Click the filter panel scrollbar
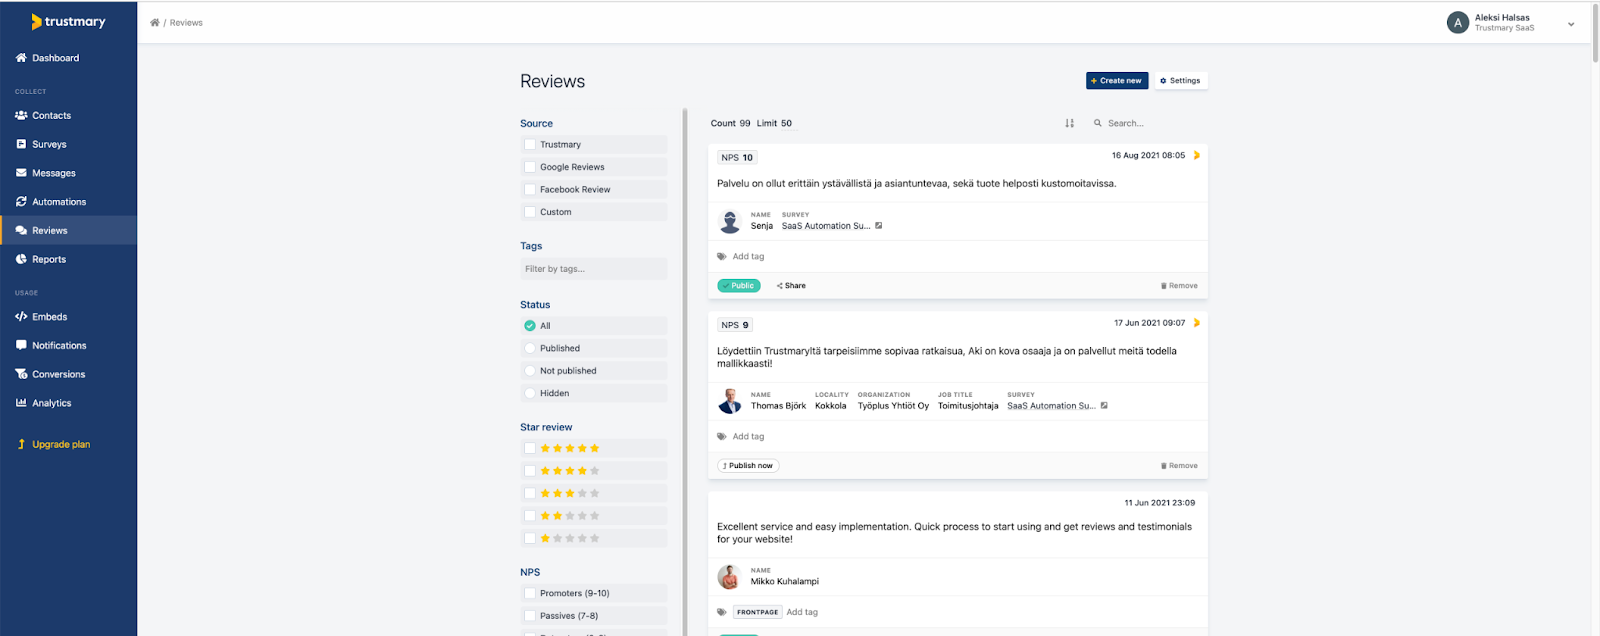The height and width of the screenshot is (636, 1600). 685,372
